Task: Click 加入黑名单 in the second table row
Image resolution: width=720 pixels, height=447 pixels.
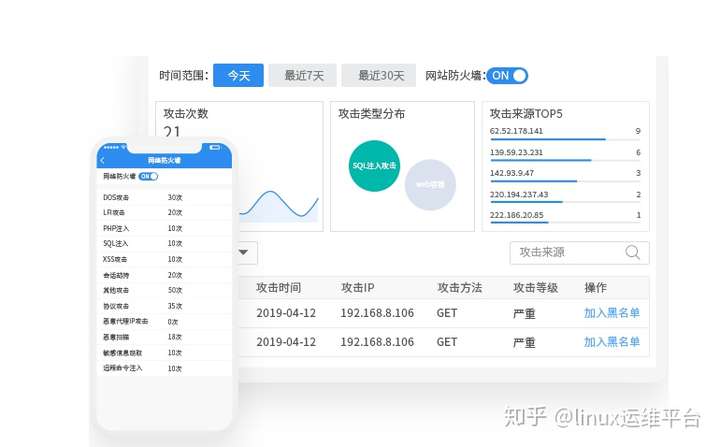Action: (x=612, y=342)
